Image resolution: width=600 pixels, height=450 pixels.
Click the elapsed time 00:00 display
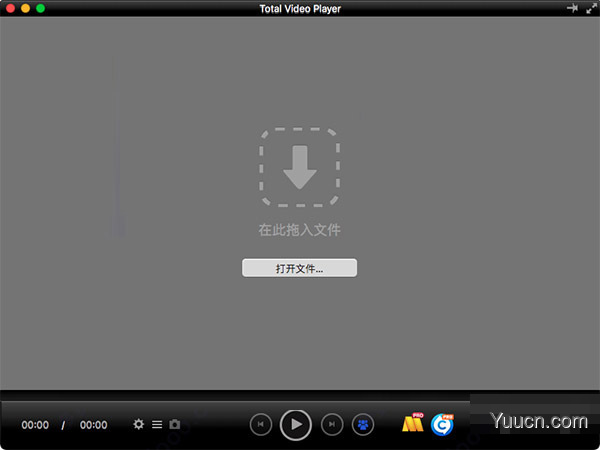(35, 425)
